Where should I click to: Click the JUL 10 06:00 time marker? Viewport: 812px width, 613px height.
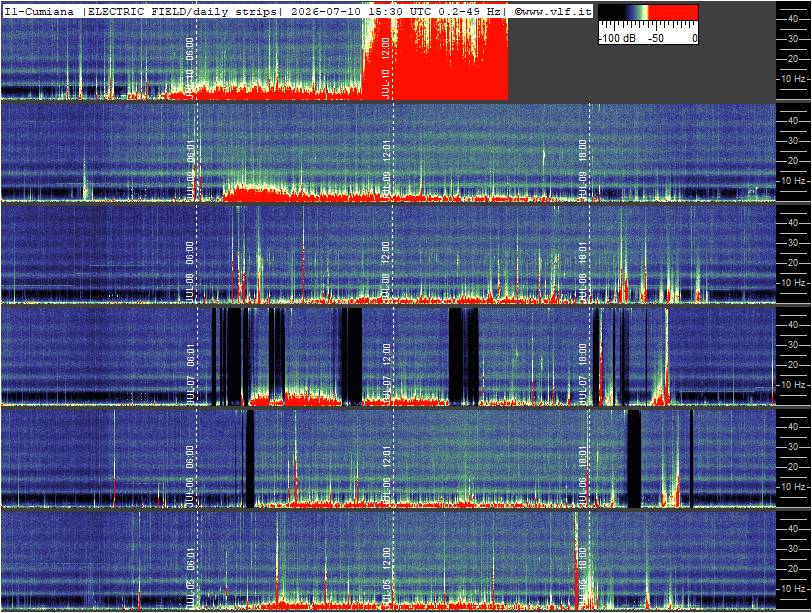(190, 67)
